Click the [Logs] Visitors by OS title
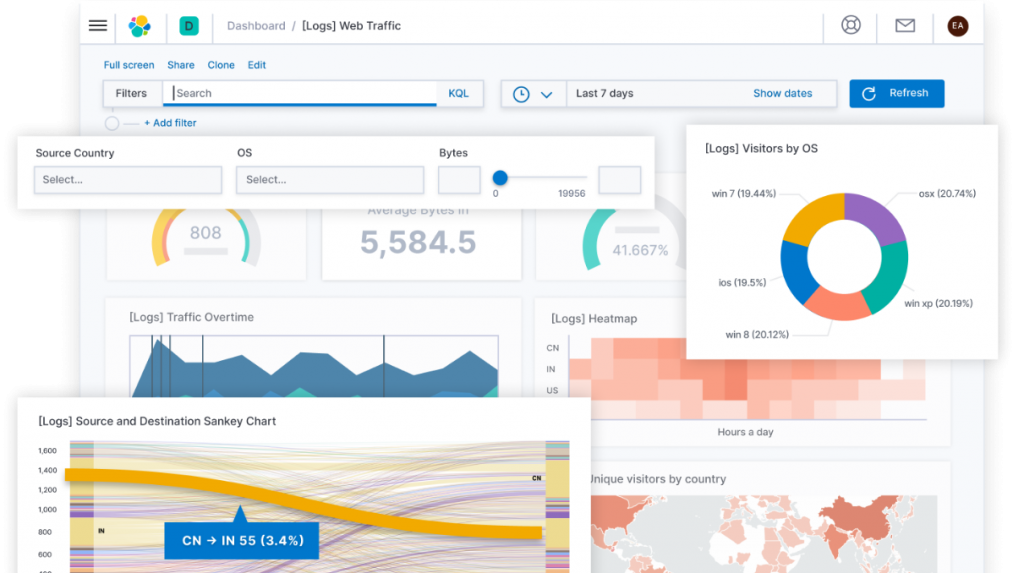 761,148
